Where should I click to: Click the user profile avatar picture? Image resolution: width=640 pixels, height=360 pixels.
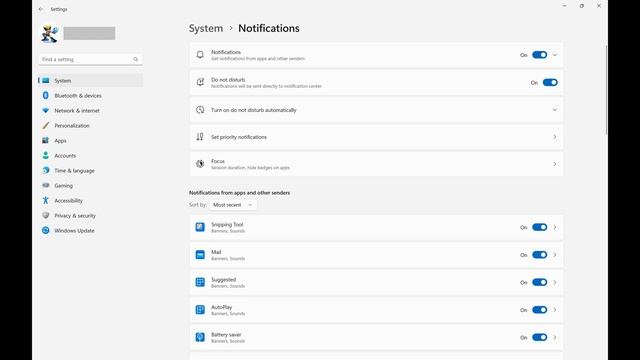(x=50, y=33)
